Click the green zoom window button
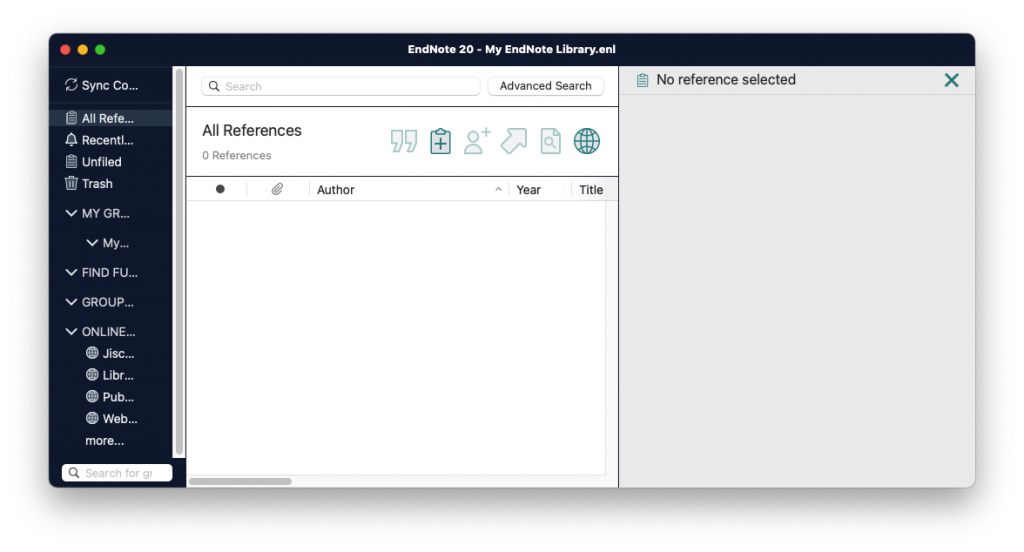The height and width of the screenshot is (552, 1024). (x=100, y=50)
